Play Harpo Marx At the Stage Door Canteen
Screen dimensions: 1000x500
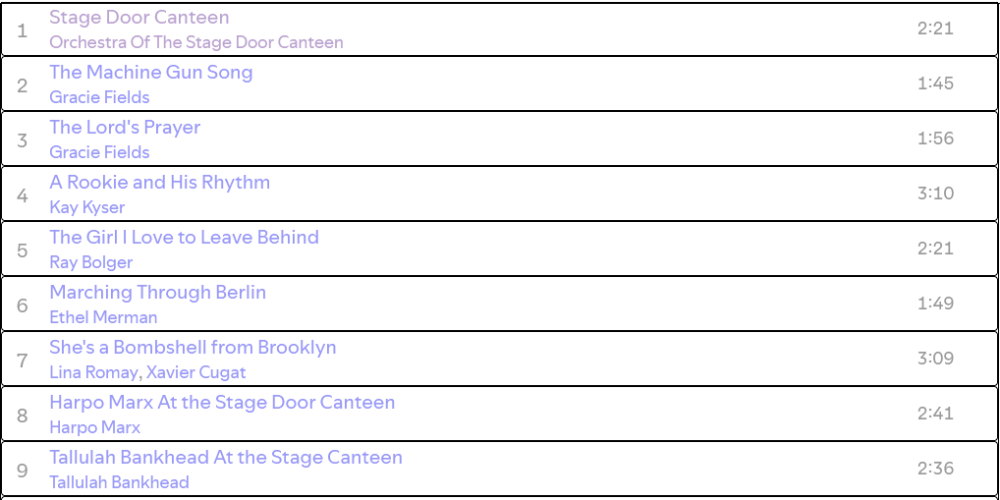click(222, 403)
